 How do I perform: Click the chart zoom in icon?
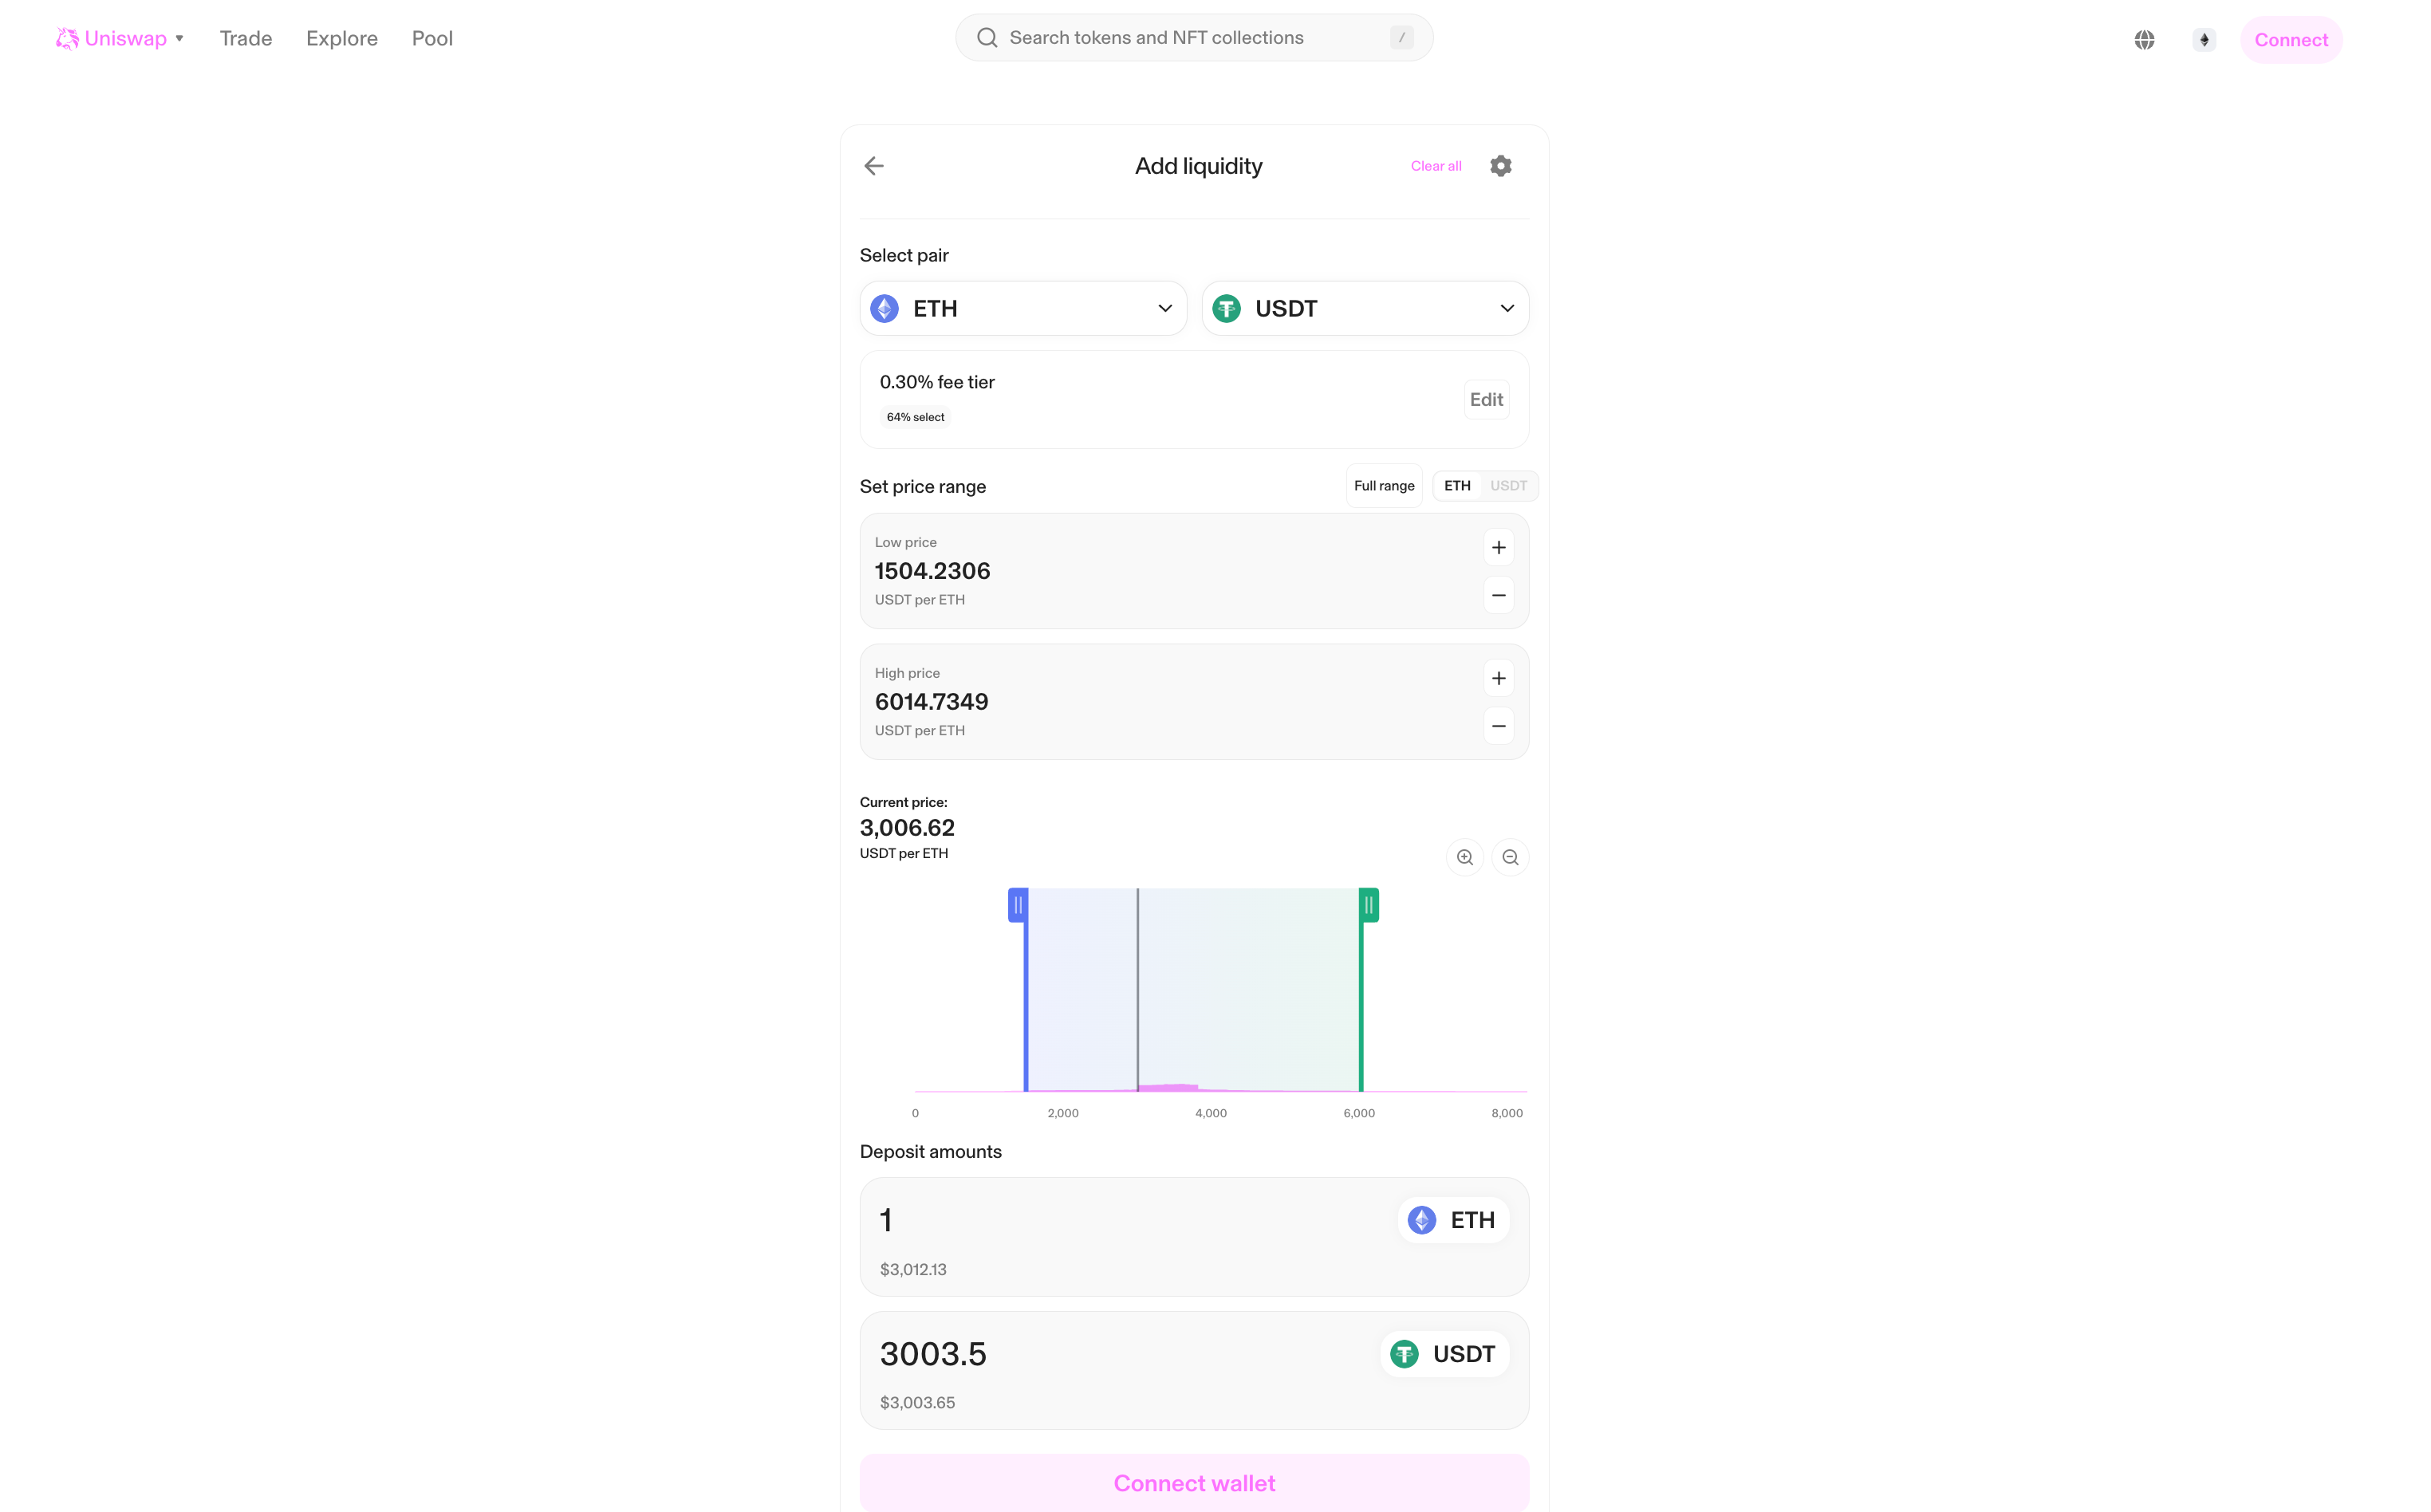pos(1464,857)
